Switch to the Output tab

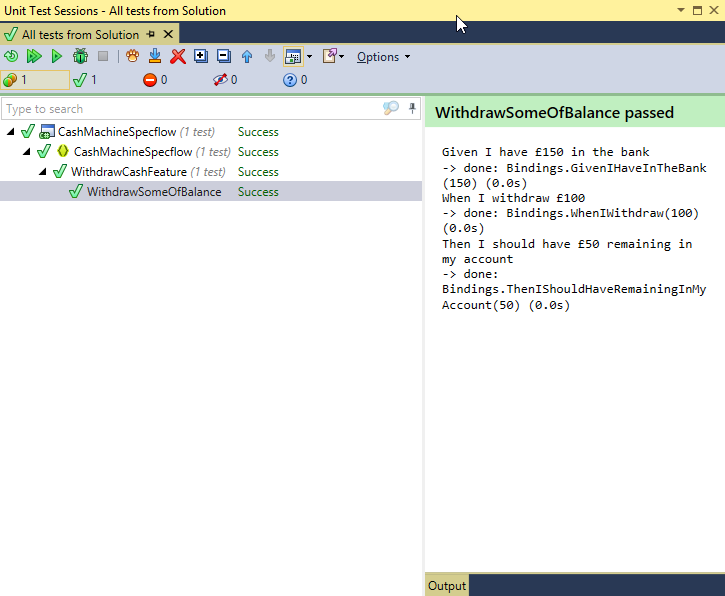coord(446,586)
